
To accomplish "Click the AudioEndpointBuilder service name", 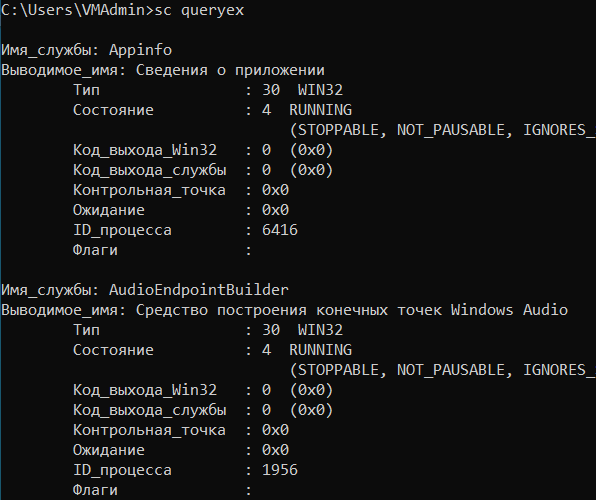I will click(199, 290).
